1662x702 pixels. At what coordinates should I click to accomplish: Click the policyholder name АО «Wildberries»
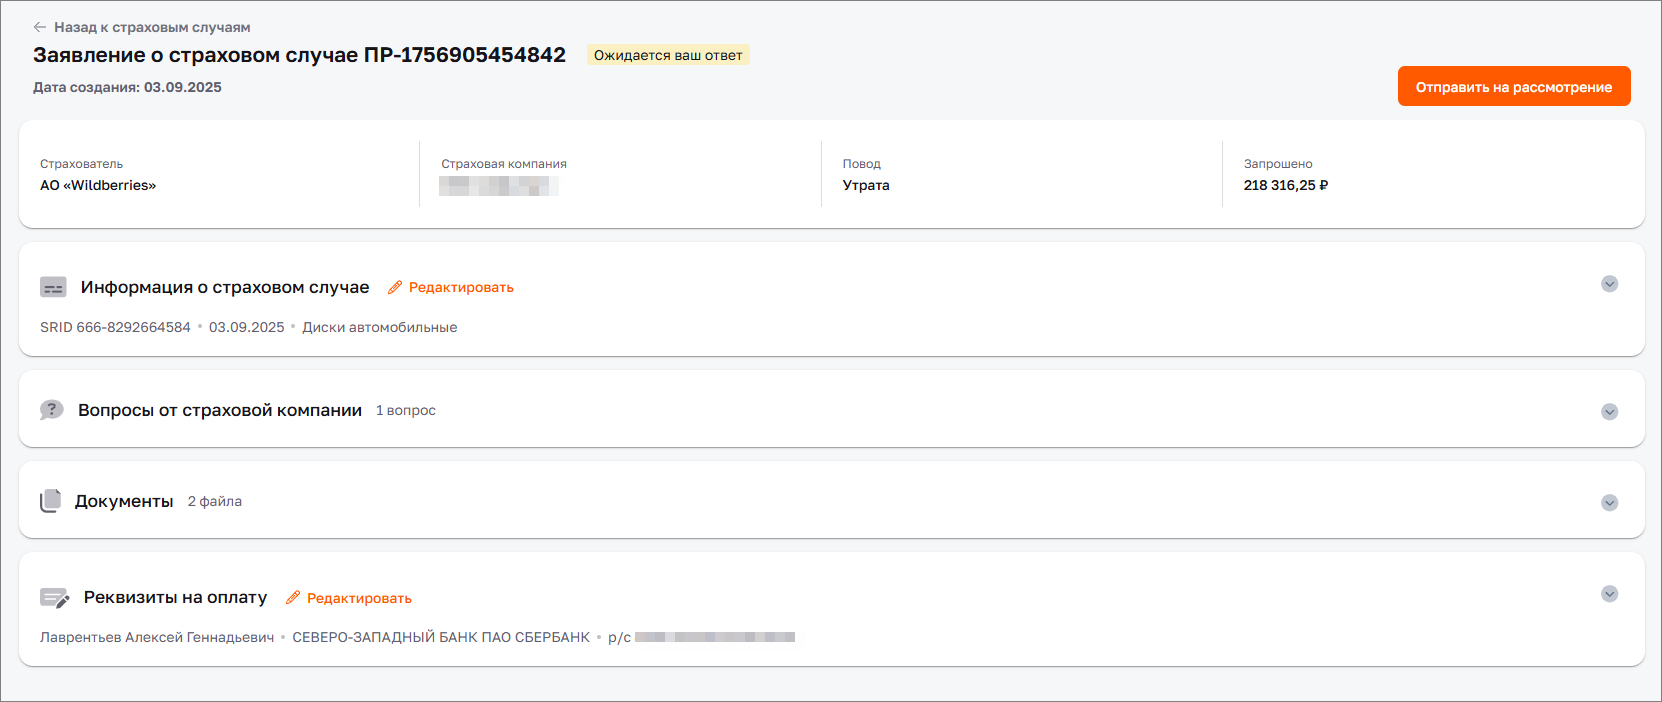click(98, 185)
